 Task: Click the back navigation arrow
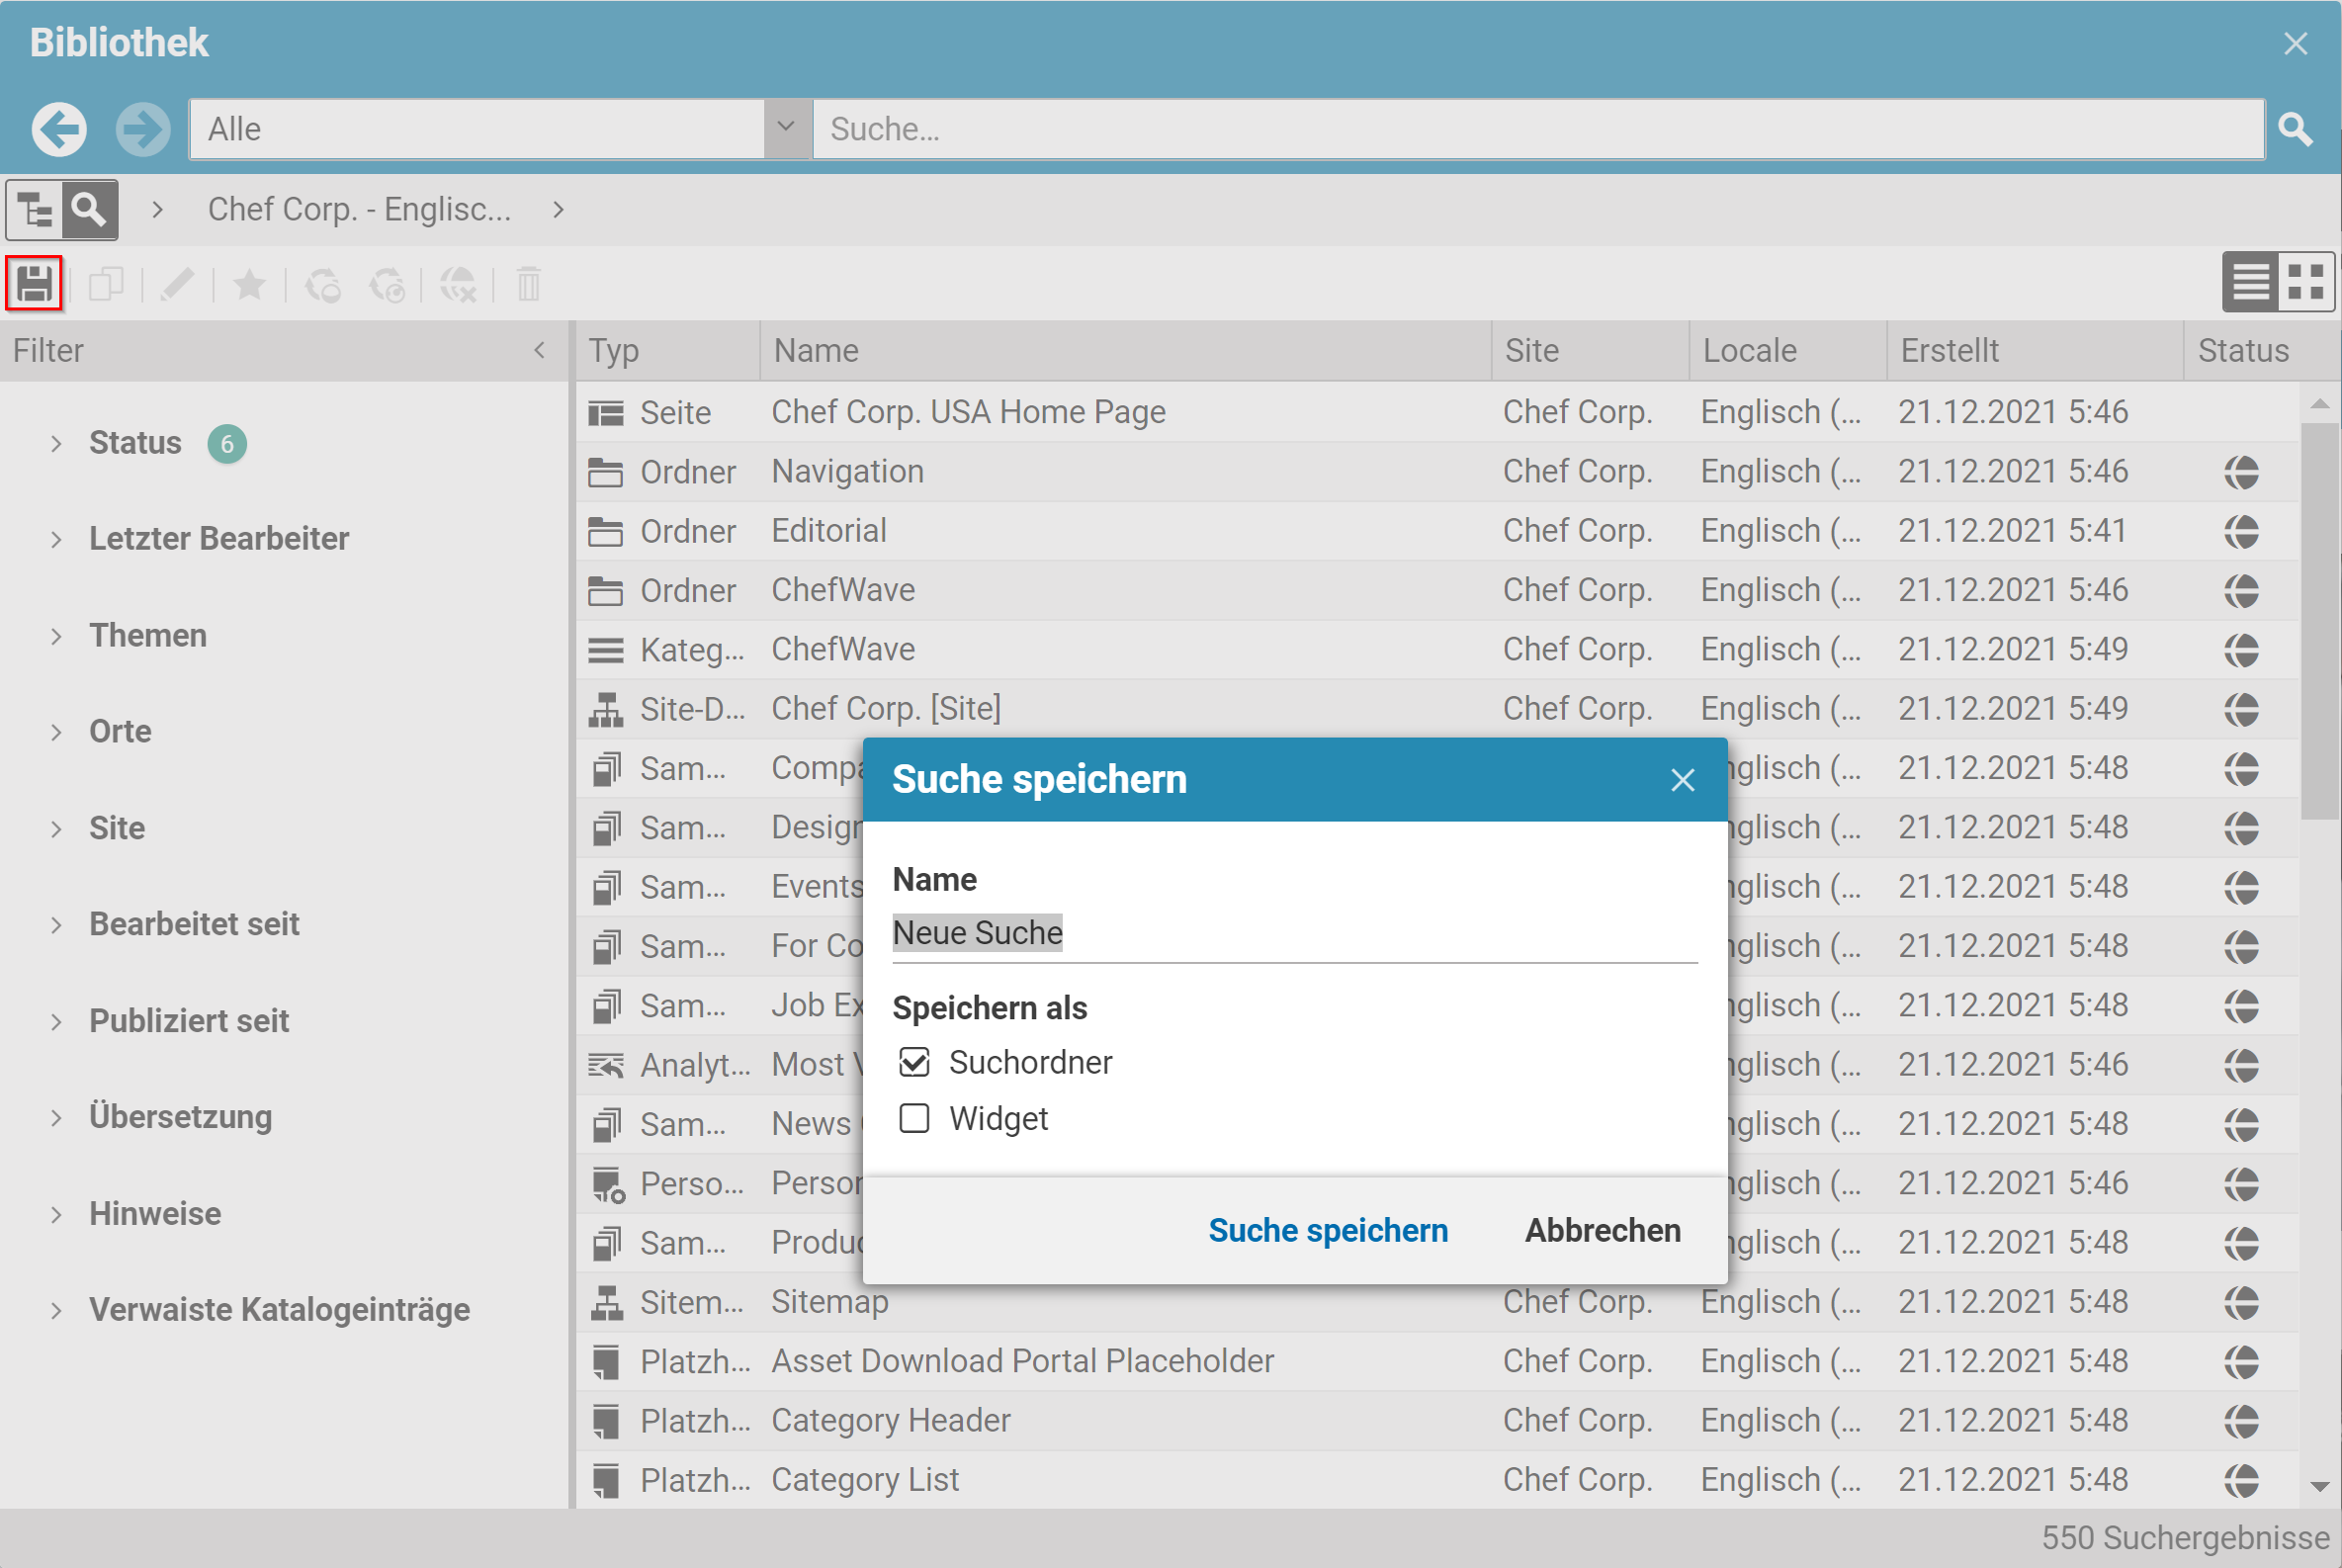59,129
